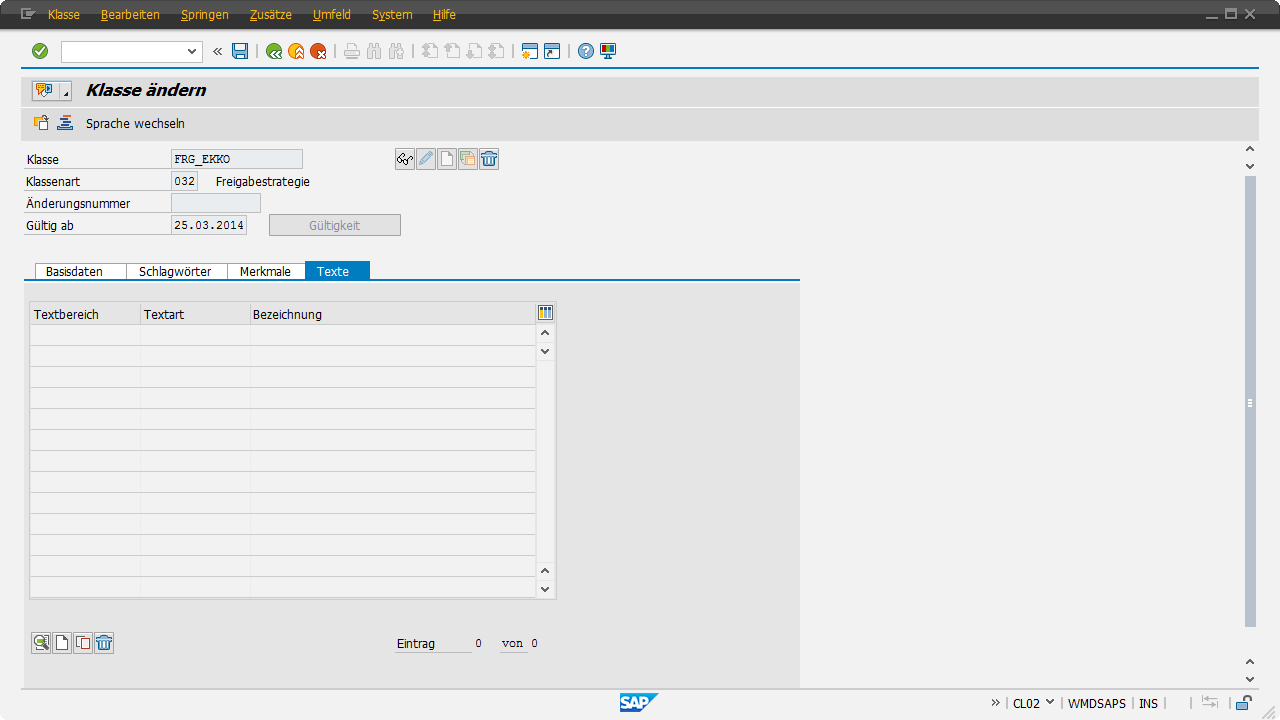Screen dimensions: 1280x720
Task: Click the Änderungsnummer input field
Action: coord(216,203)
